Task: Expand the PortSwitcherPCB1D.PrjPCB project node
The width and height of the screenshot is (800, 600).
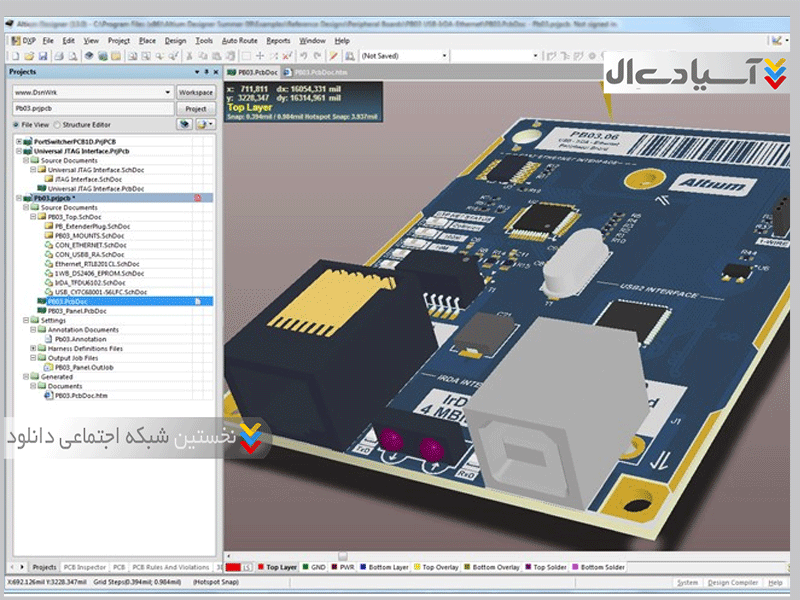Action: (18, 142)
